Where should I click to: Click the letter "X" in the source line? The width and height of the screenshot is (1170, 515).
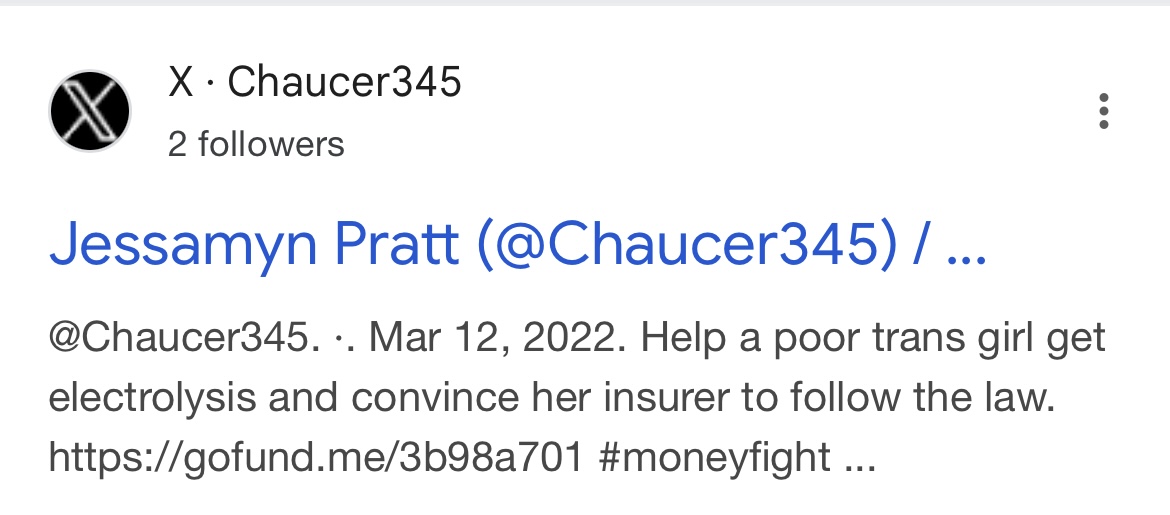pos(180,82)
